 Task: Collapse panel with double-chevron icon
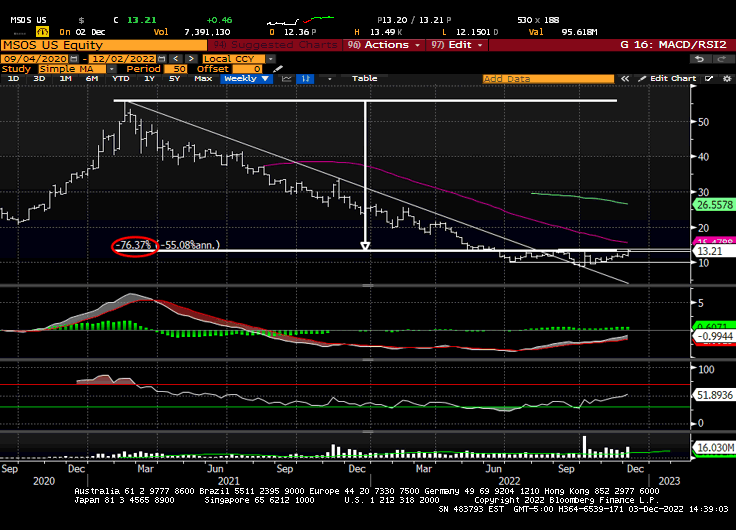point(625,79)
